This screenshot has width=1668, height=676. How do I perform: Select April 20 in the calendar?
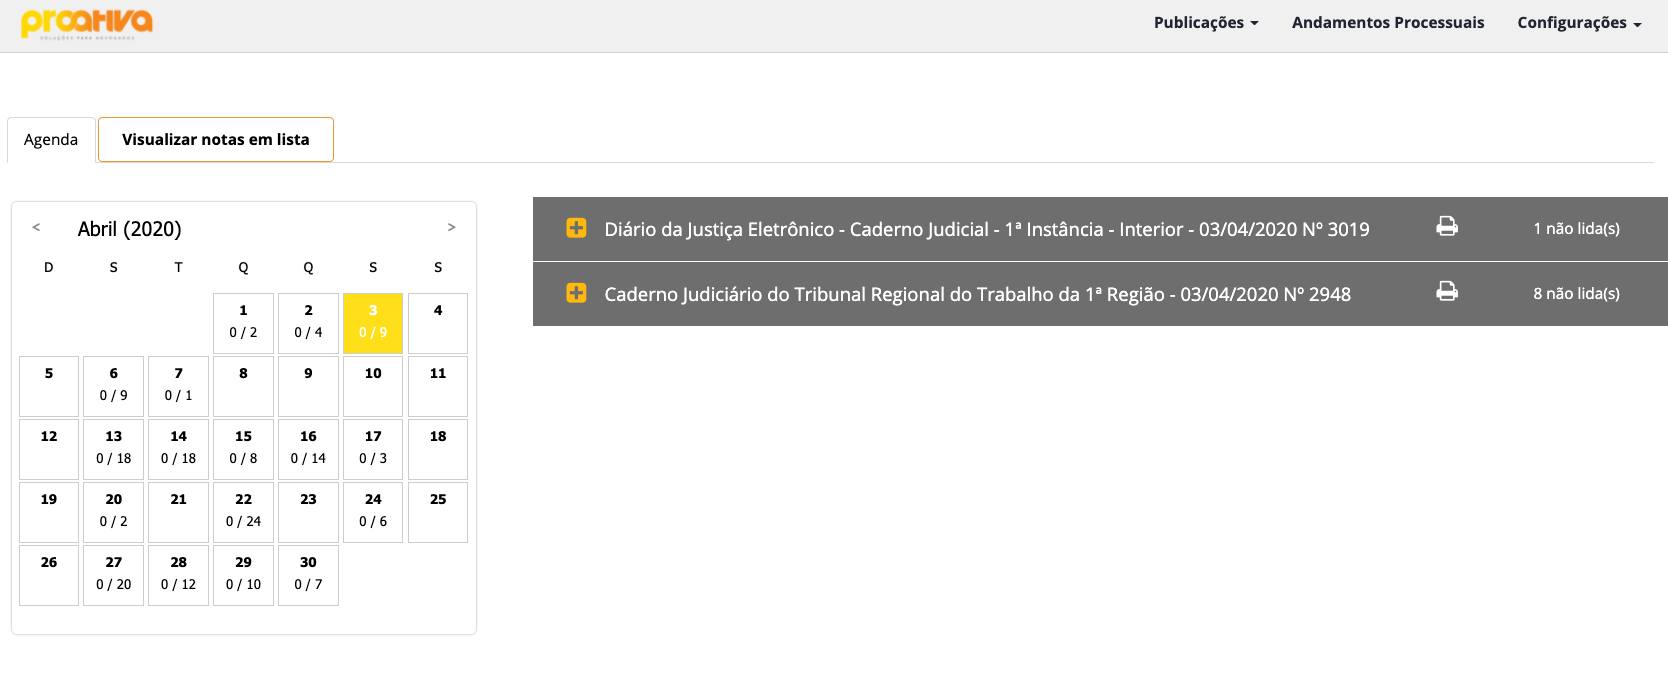coord(114,512)
